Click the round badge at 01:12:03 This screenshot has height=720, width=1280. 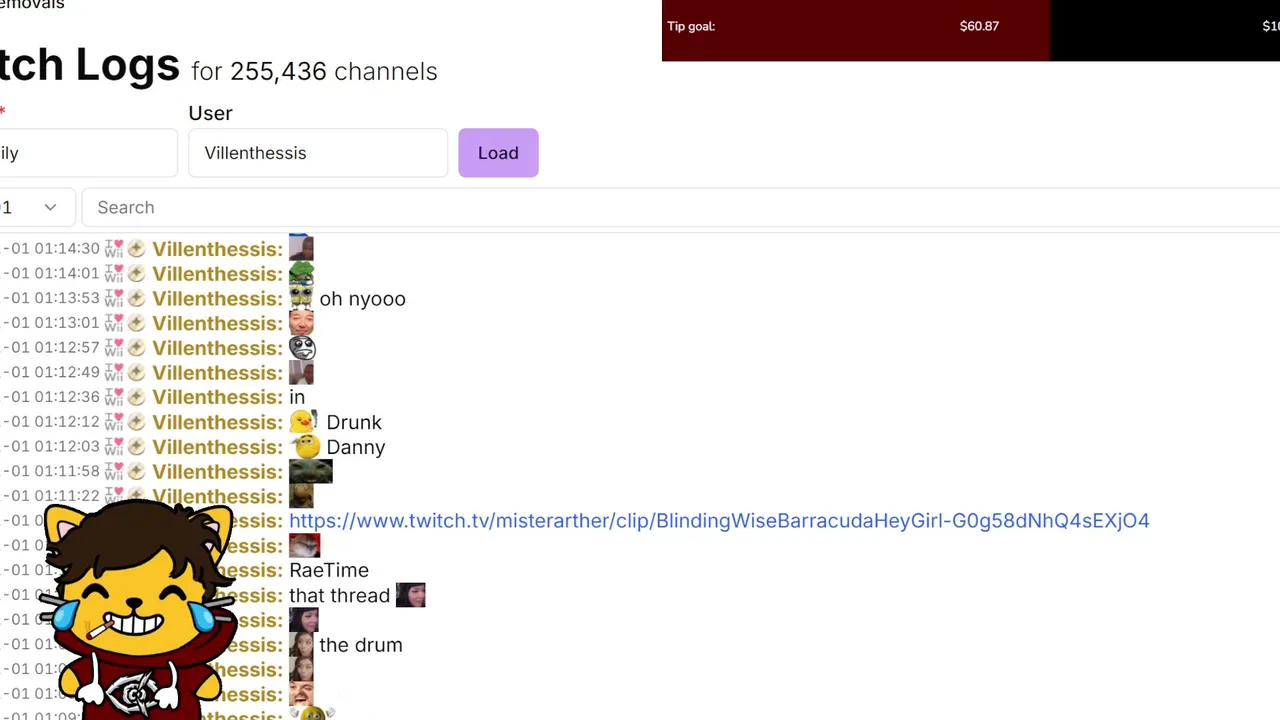136,447
